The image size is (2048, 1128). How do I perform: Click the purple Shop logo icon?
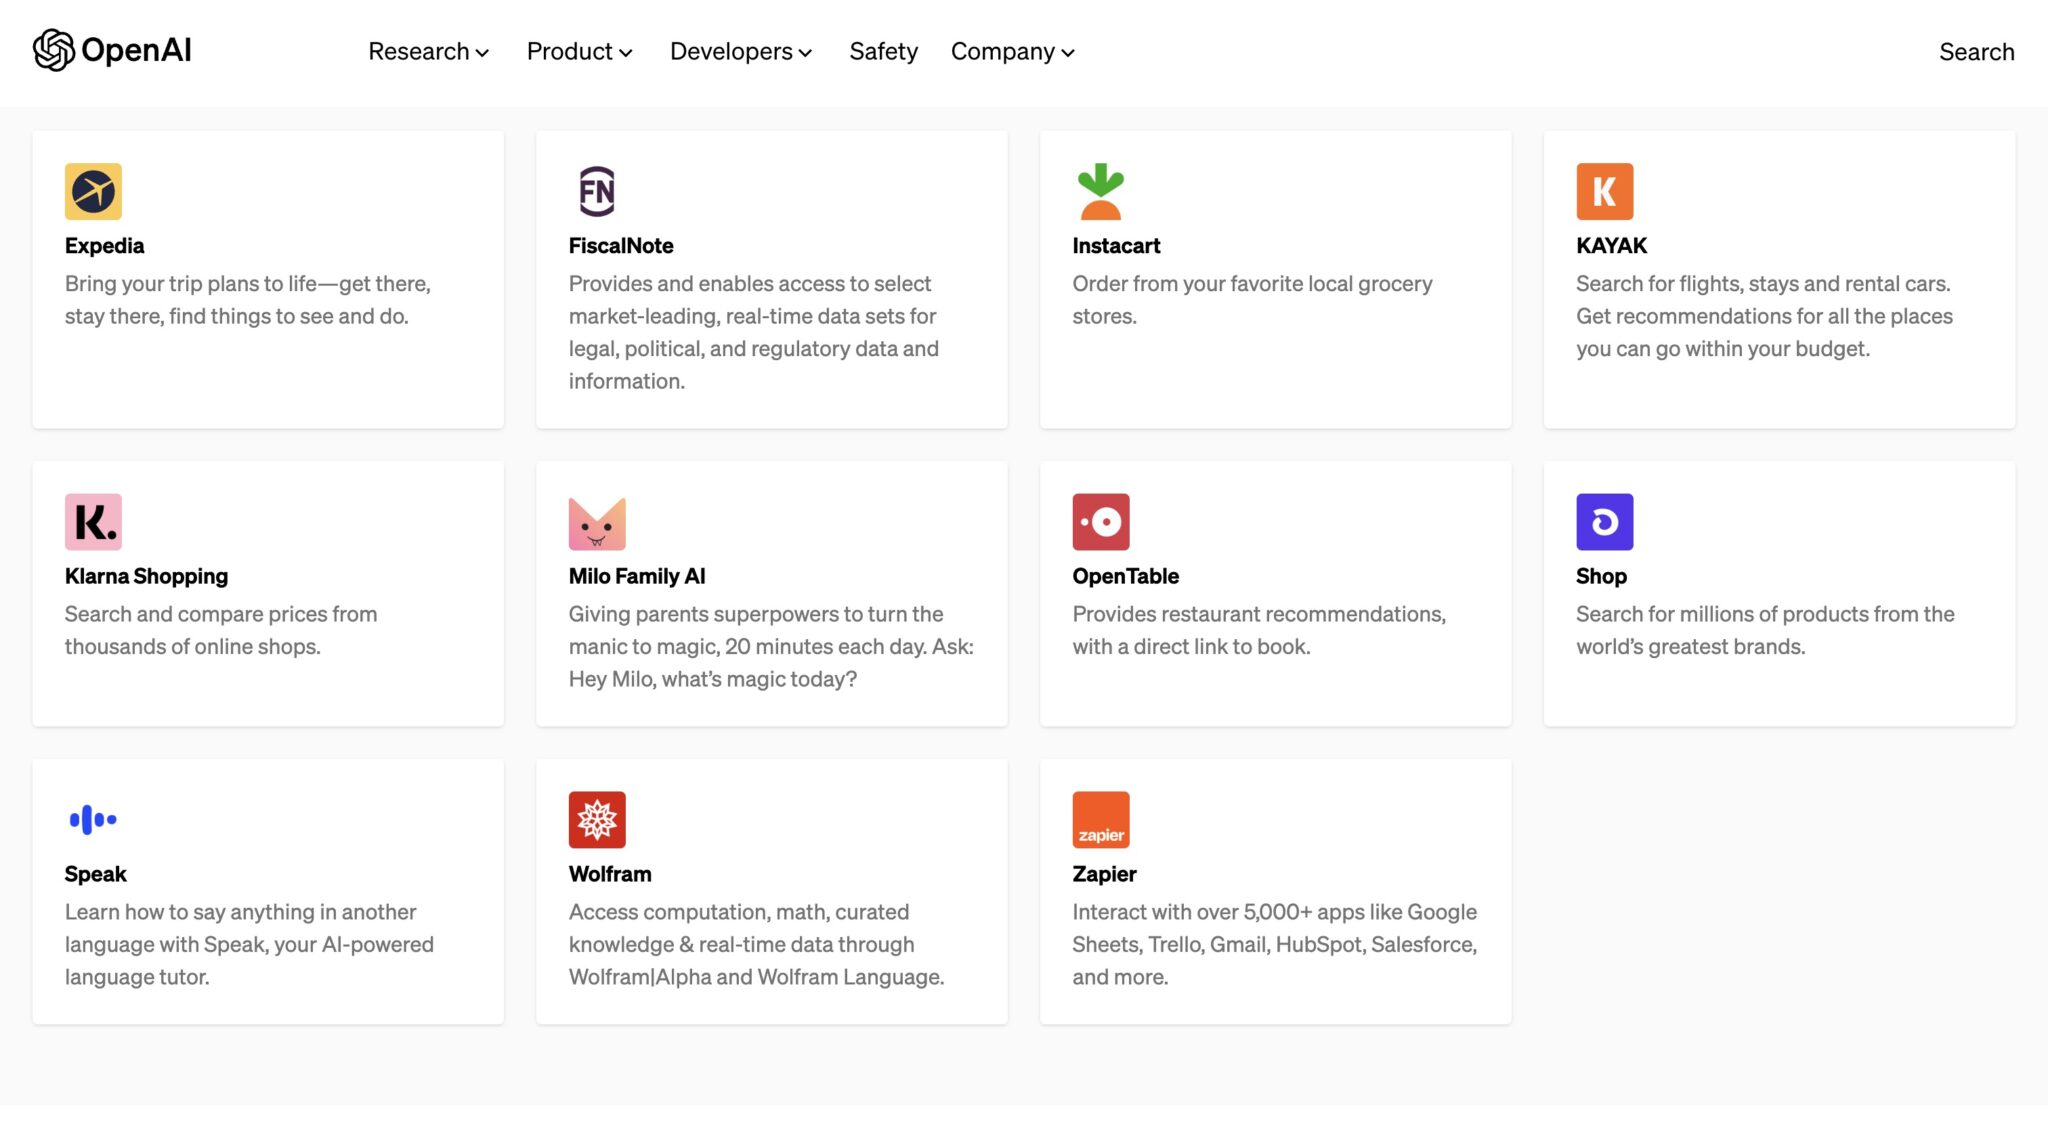tap(1604, 521)
